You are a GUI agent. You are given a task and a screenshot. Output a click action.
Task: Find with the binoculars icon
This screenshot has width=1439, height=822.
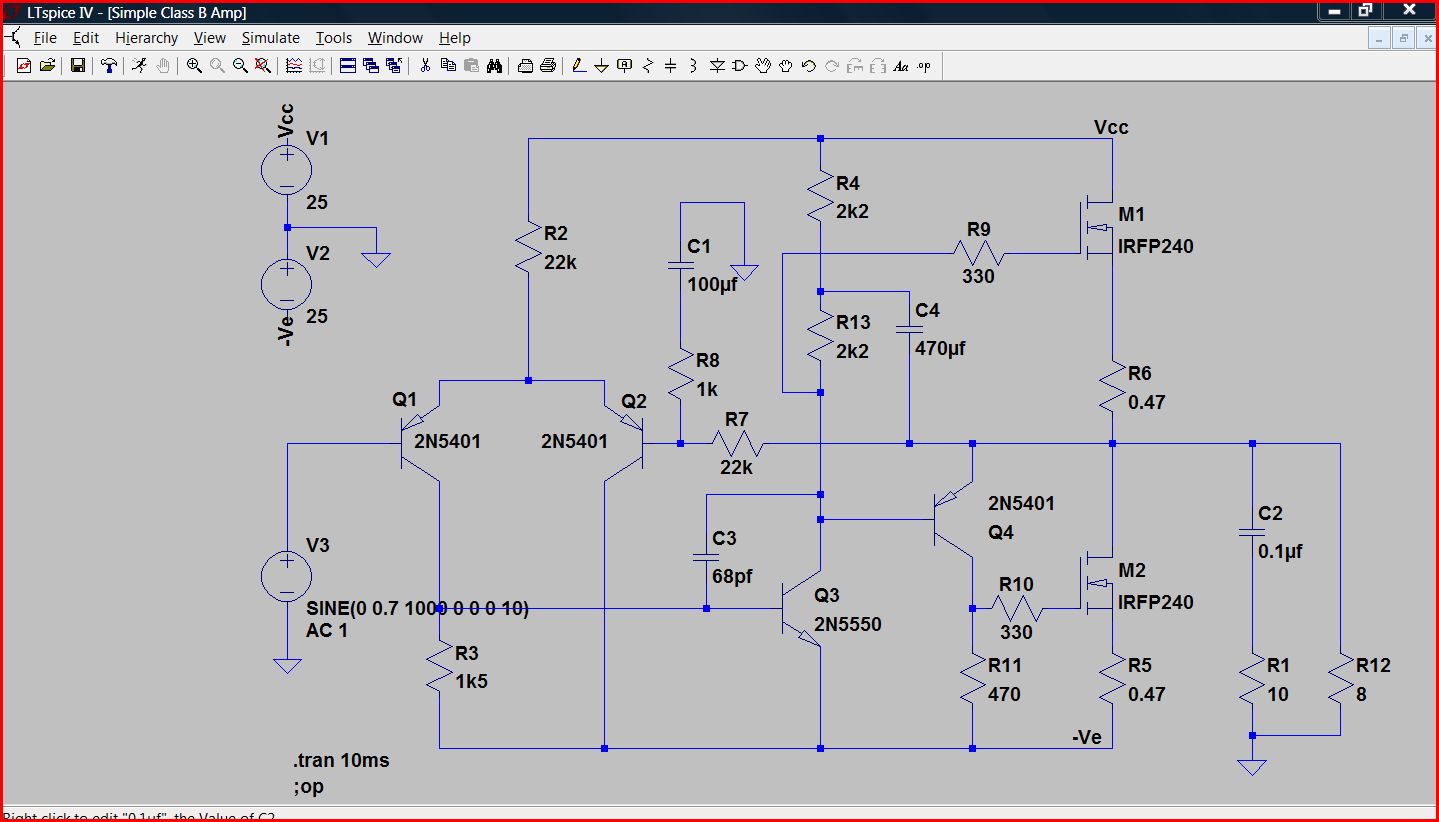494,66
